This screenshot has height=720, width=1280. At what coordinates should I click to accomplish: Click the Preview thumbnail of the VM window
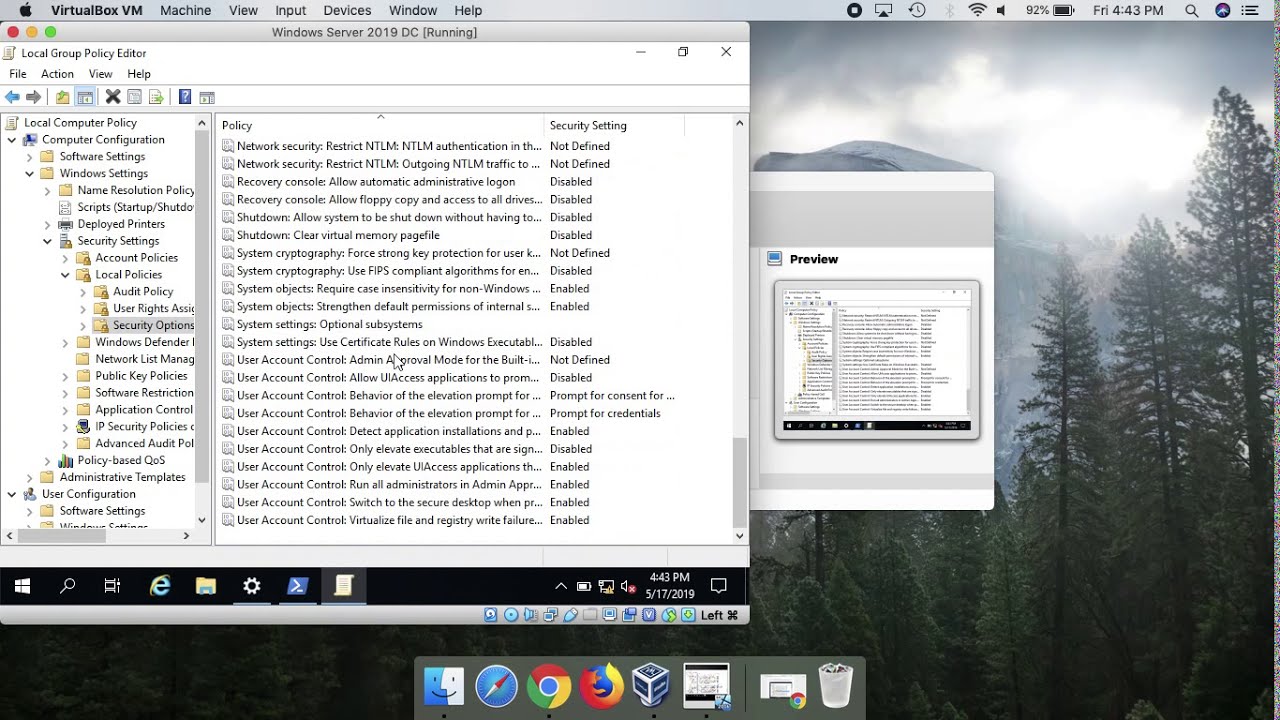point(877,360)
